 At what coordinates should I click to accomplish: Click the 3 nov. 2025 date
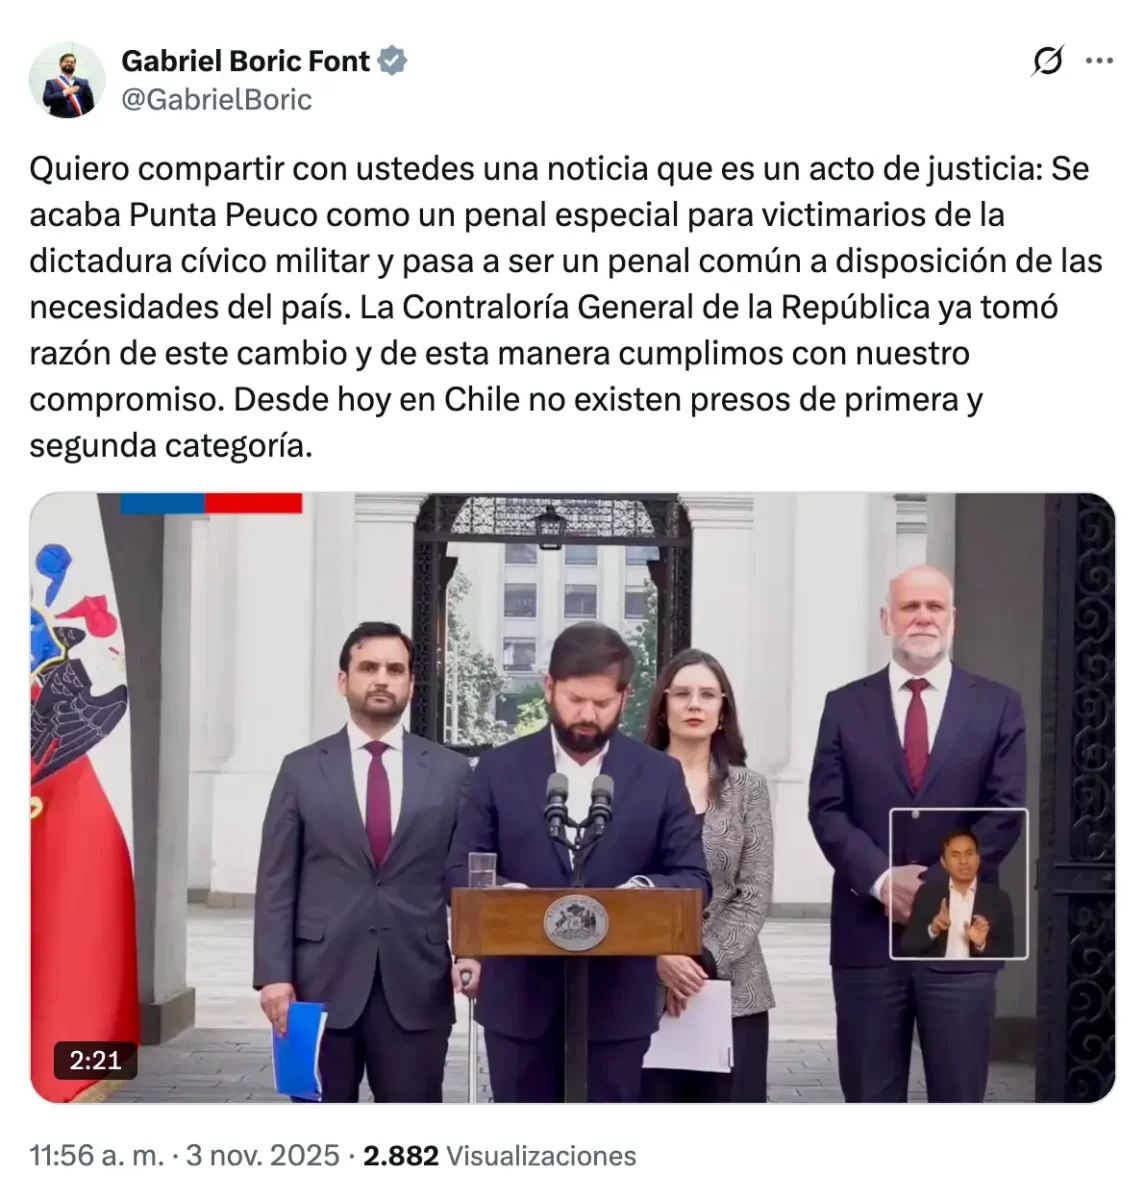(x=263, y=1156)
